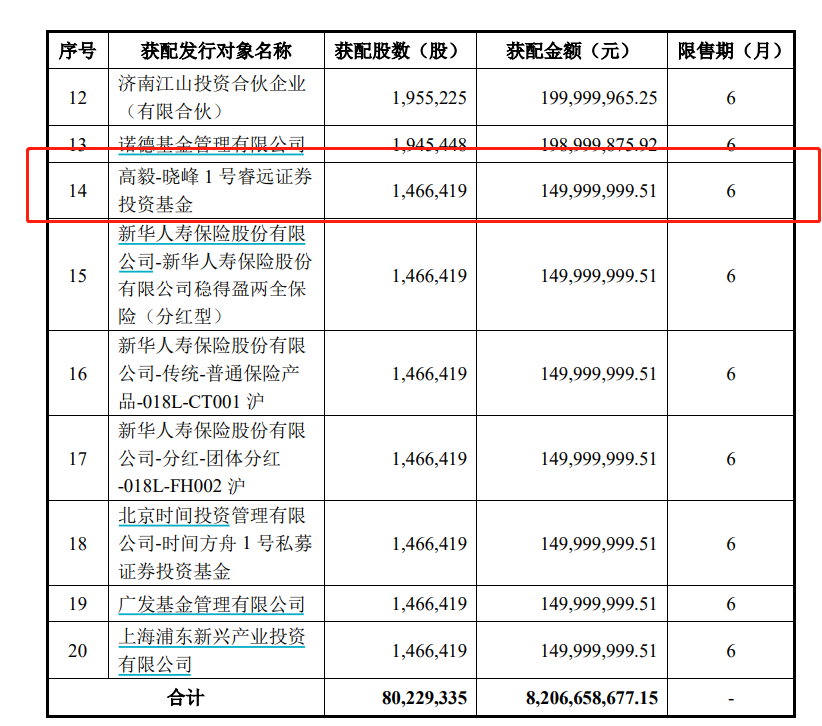822x726 pixels.
Task: Click 高毅-晓峰 1 号睿远证券投资基金 cell
Action: point(215,191)
